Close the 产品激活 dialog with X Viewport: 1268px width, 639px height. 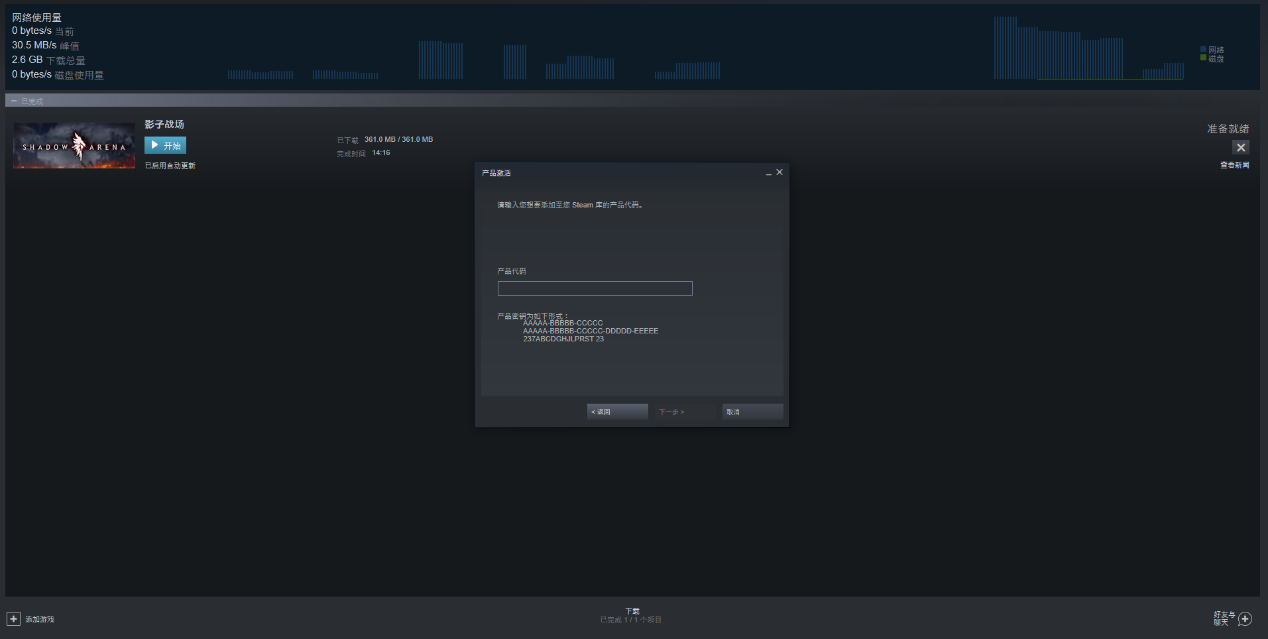(x=780, y=172)
